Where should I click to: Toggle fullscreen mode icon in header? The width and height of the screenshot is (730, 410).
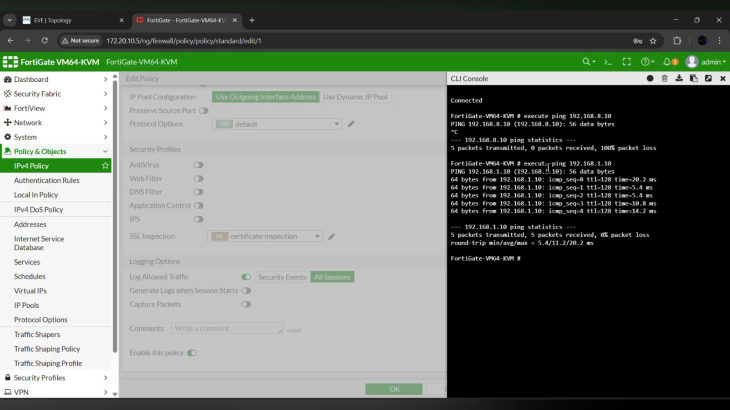[627, 62]
